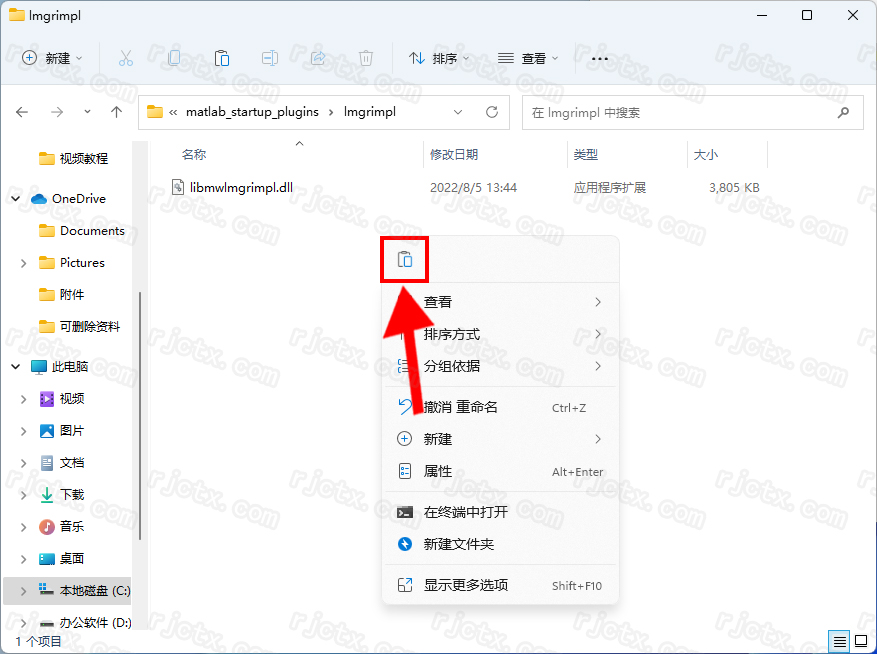Click the refresh button beside address bar
The height and width of the screenshot is (654, 877).
click(491, 112)
